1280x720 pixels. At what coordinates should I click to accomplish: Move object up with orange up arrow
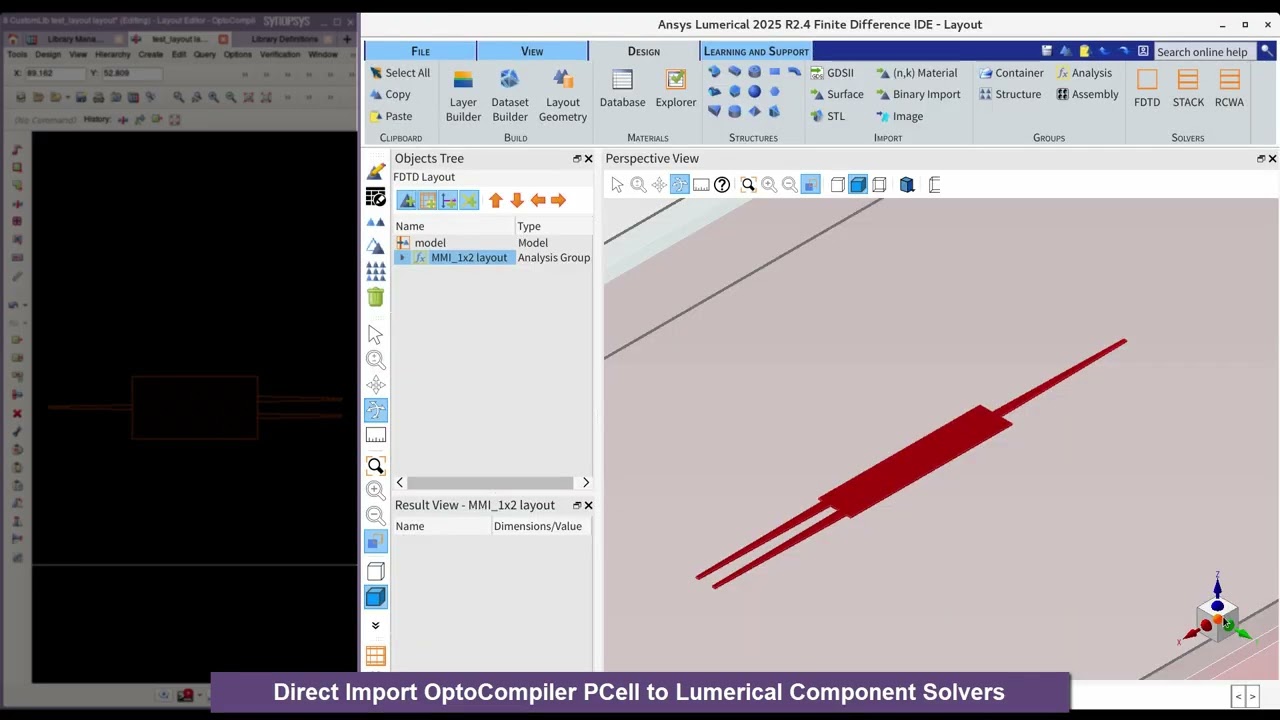coord(496,201)
